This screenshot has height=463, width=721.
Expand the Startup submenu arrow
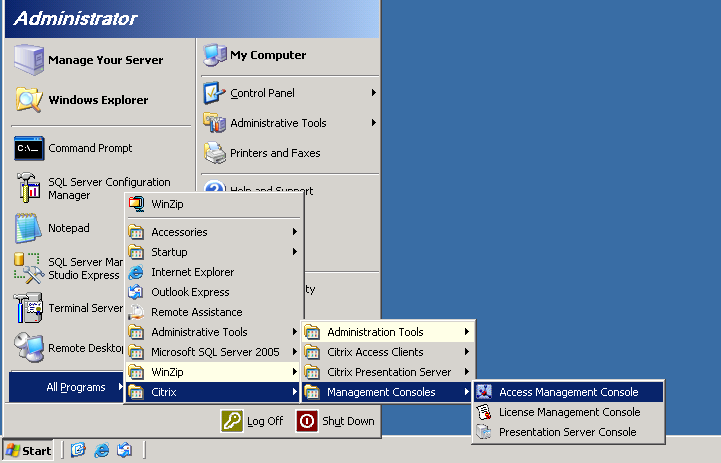pyautogui.click(x=294, y=252)
